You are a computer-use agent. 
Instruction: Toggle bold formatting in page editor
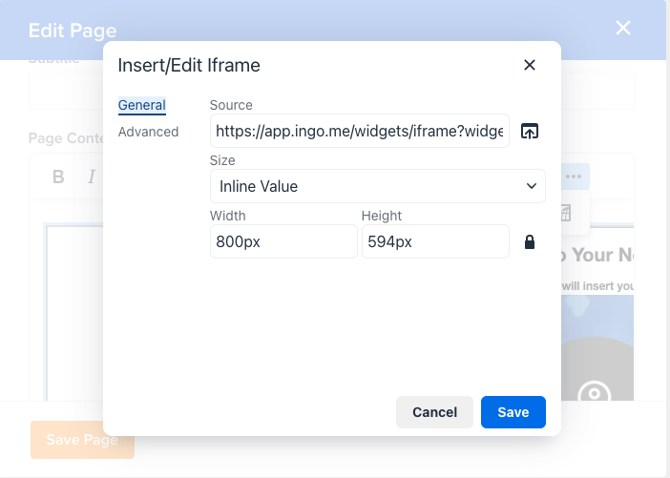click(x=59, y=176)
